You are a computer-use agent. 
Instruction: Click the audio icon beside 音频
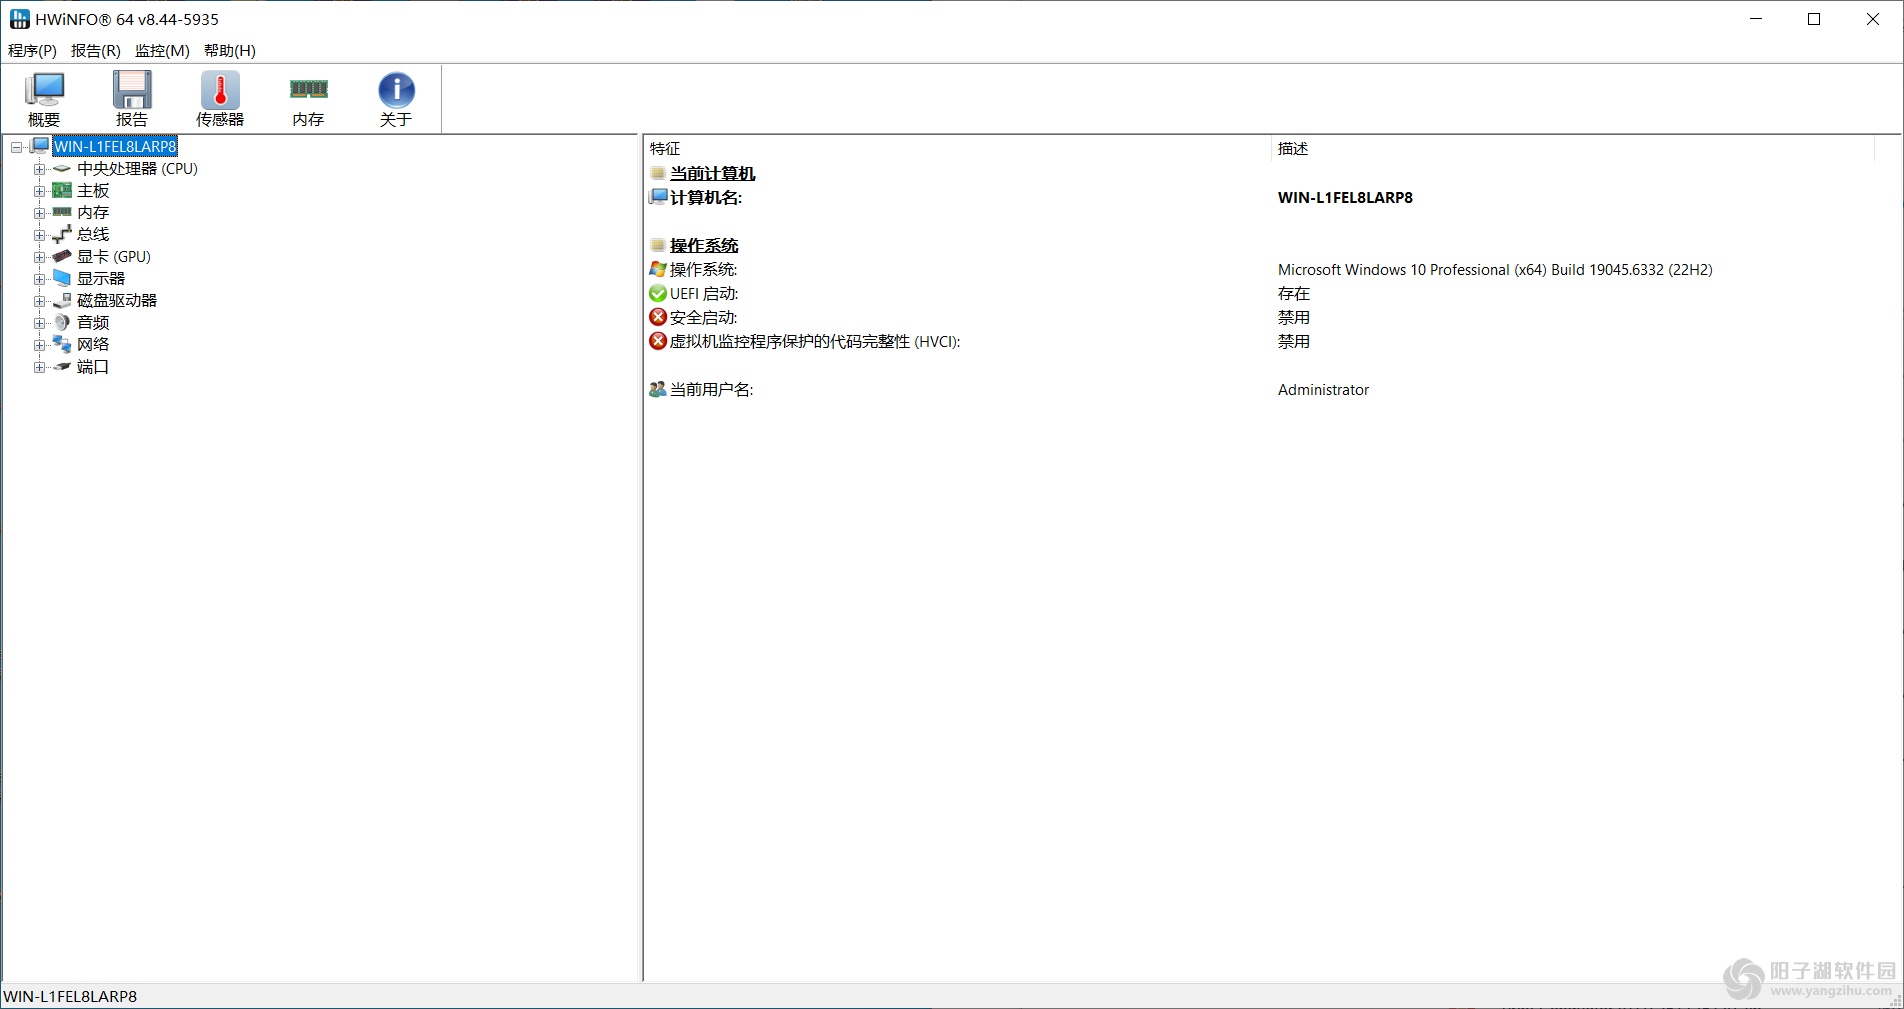61,322
